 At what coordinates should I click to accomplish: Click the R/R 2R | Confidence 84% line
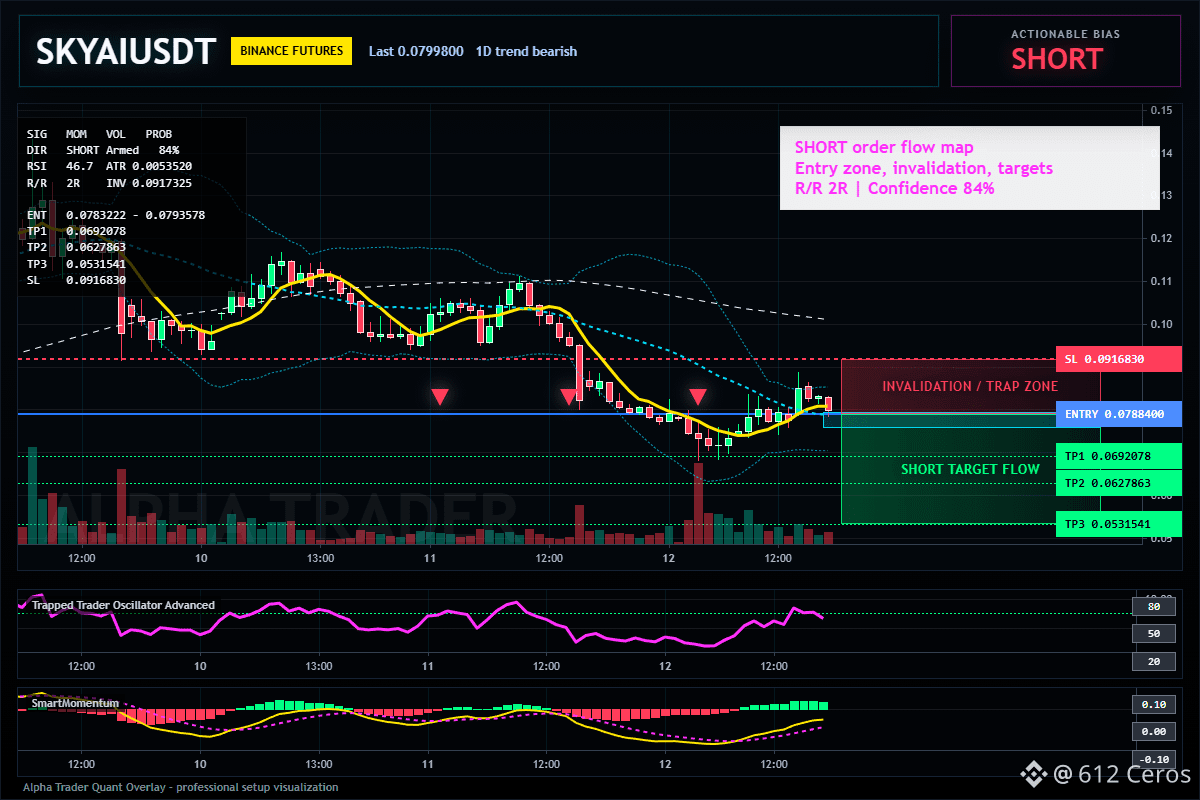(x=895, y=188)
